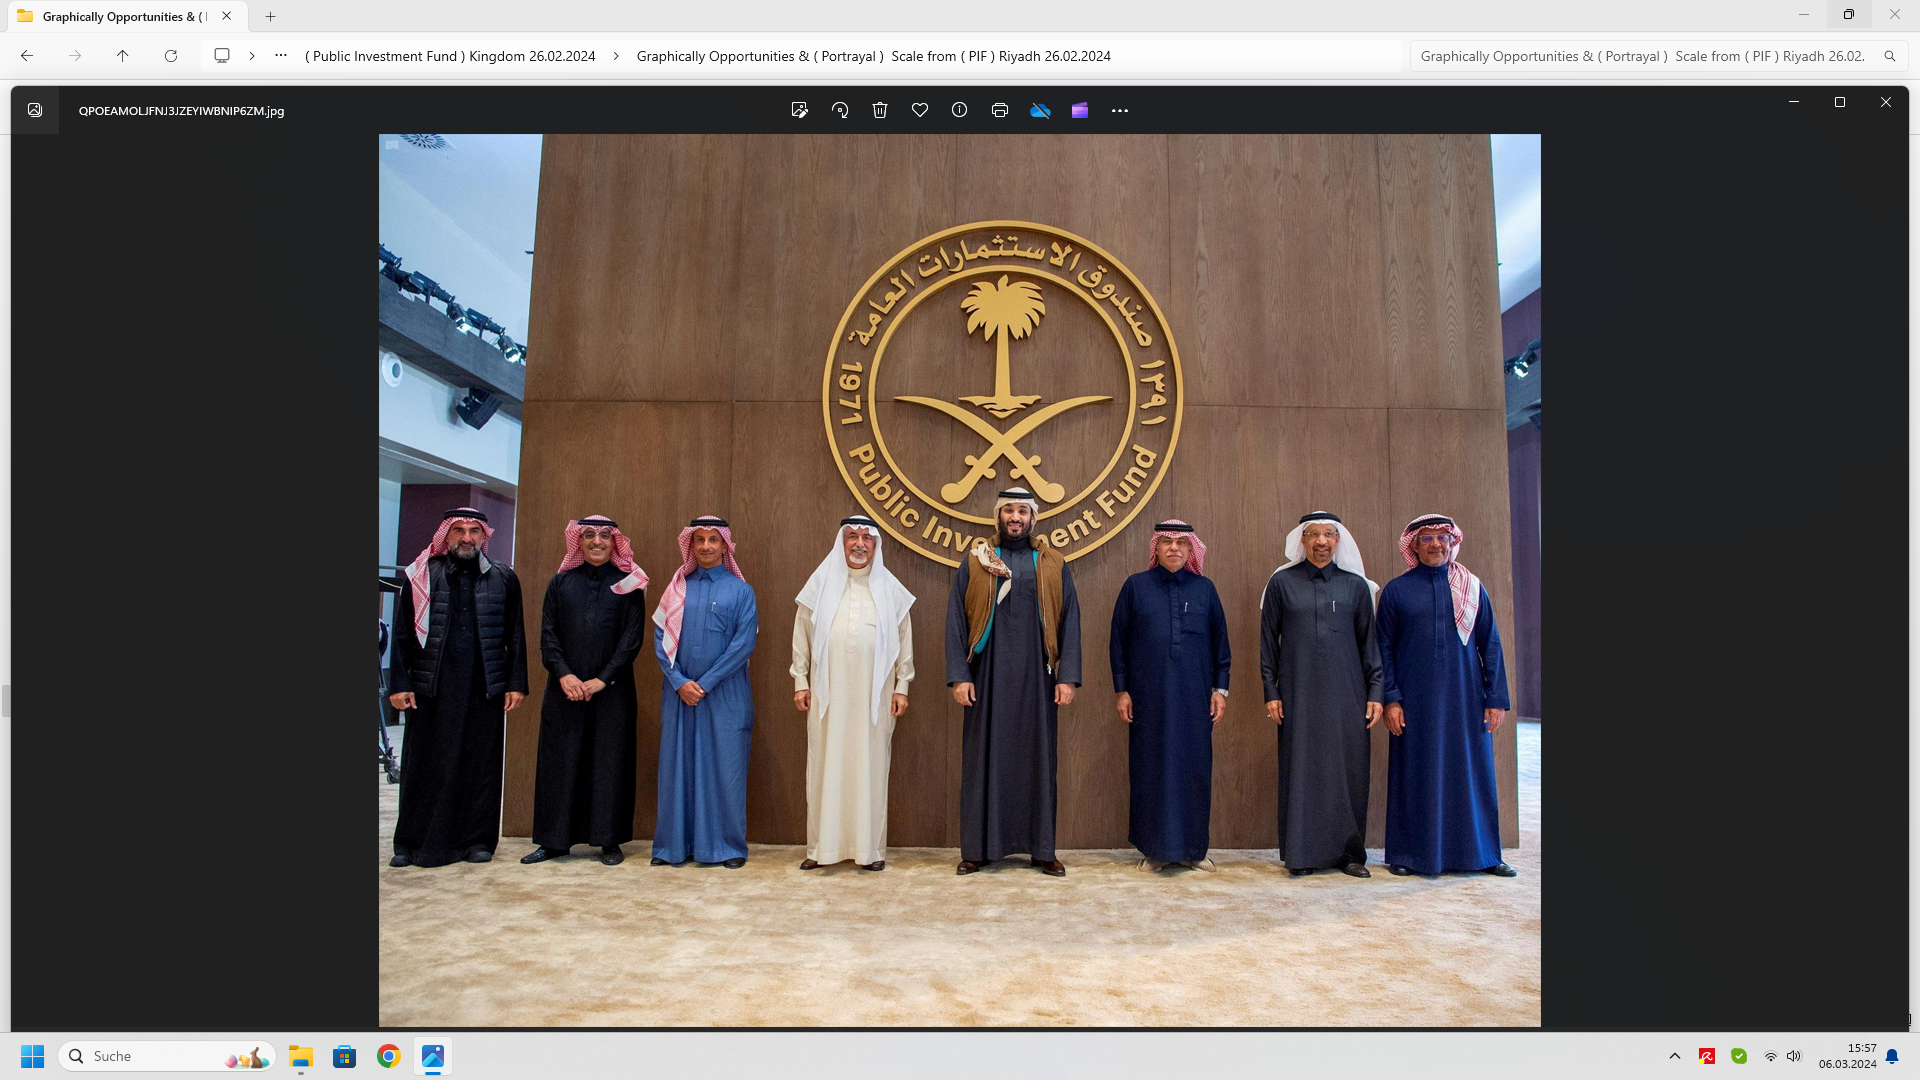Screen dimensions: 1920x1080
Task: Launch Google Chrome from the taskbar
Action: click(x=389, y=1056)
